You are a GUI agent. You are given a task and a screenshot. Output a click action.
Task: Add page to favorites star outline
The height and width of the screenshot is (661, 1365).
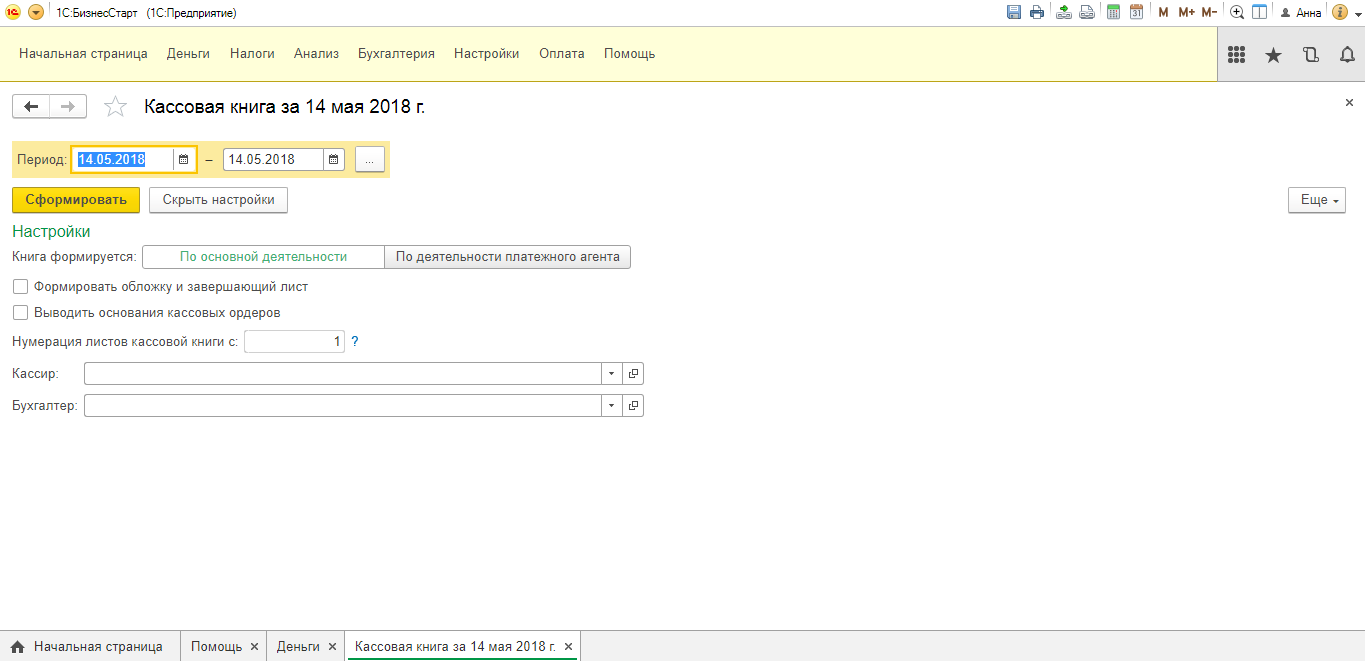[116, 107]
